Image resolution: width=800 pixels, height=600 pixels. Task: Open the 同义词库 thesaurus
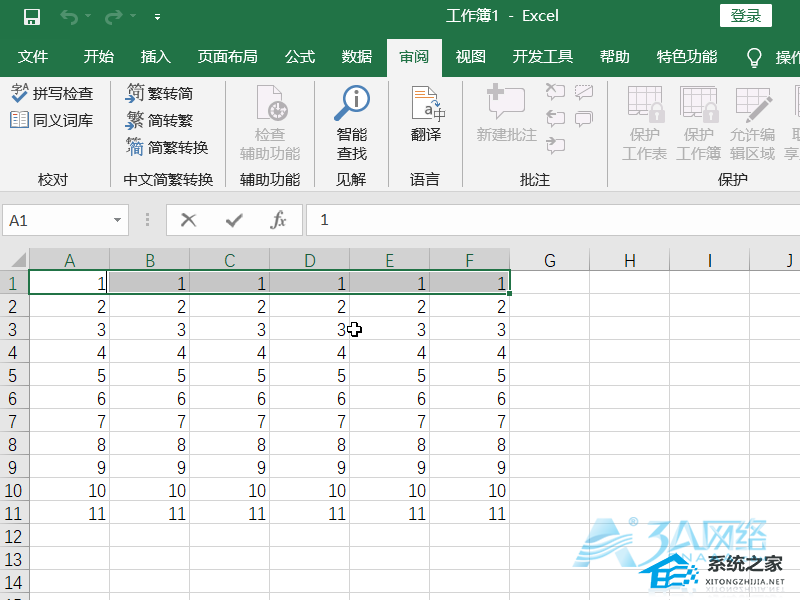(x=52, y=120)
